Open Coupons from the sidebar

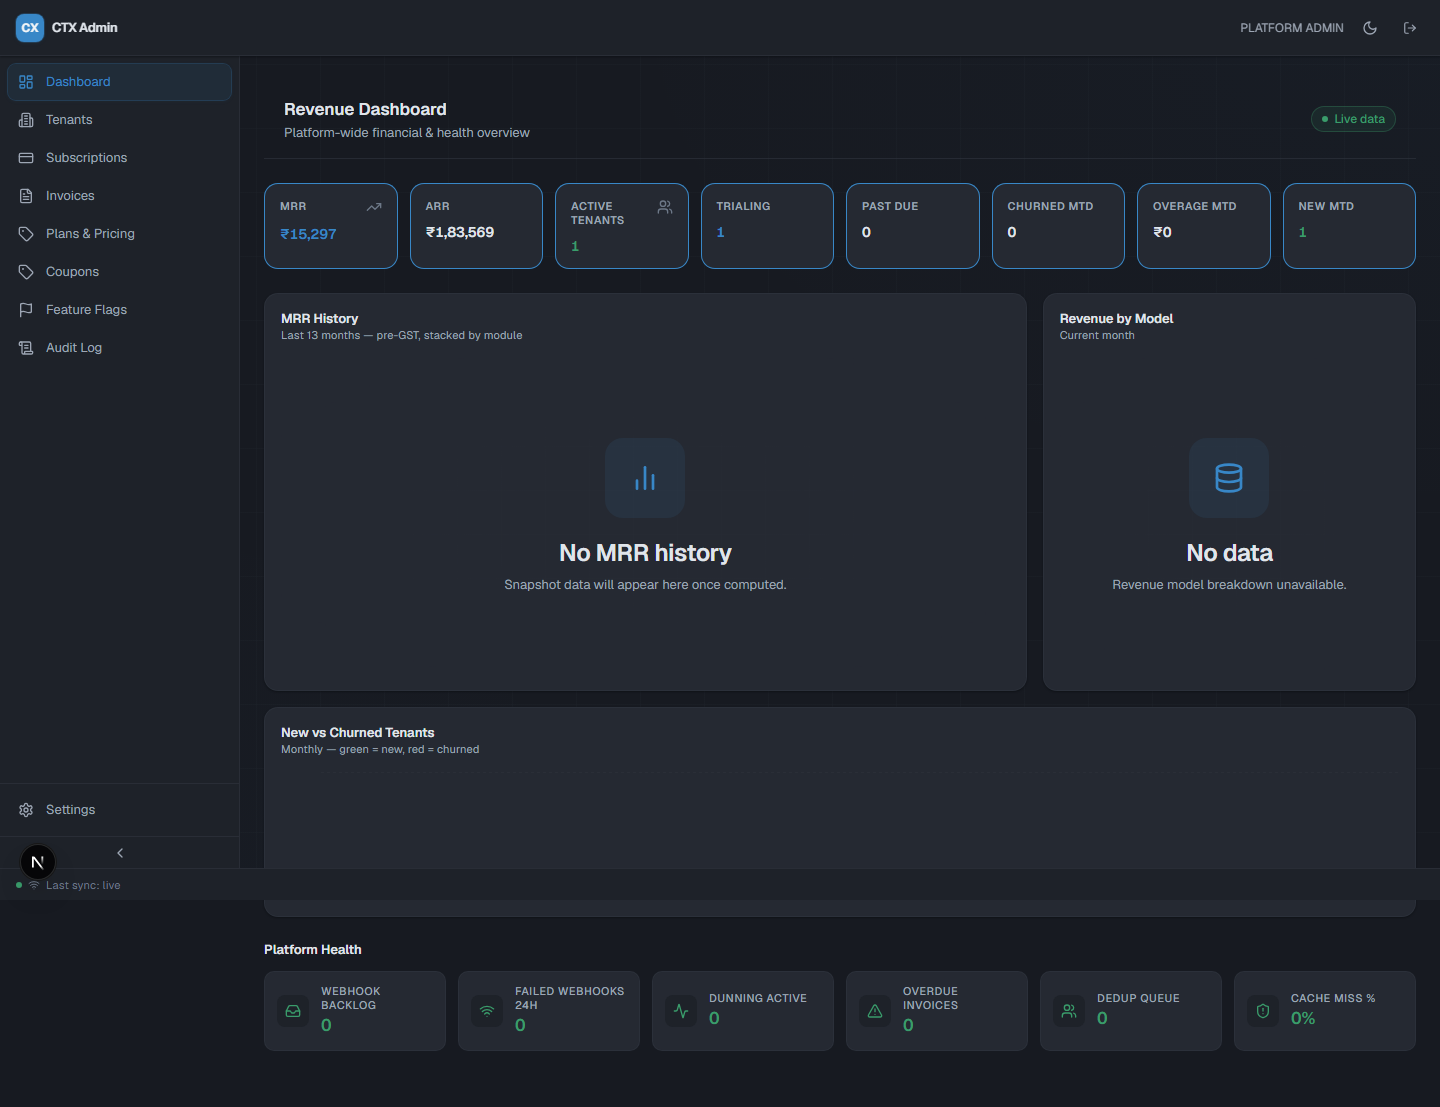119,272
